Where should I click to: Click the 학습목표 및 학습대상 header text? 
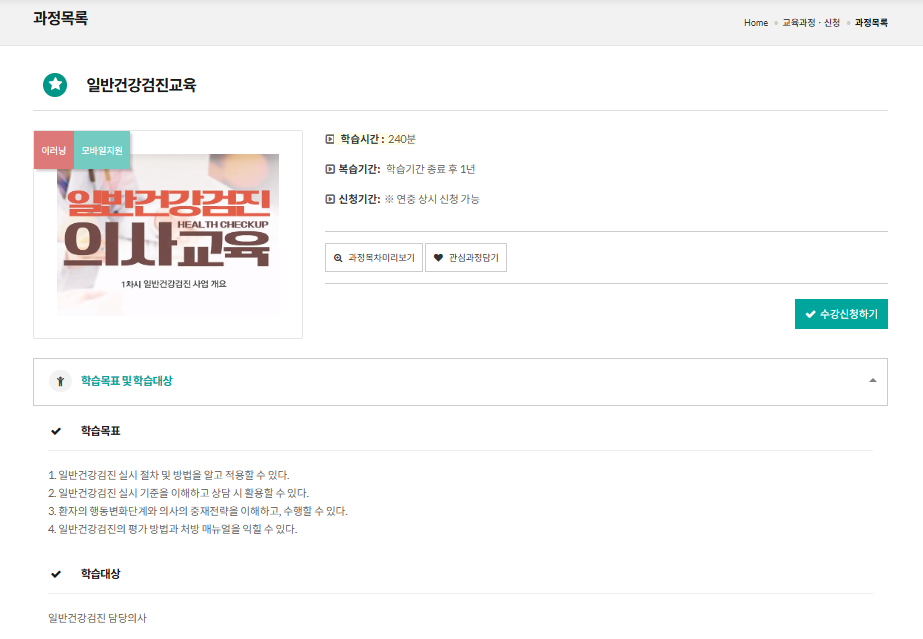pos(127,381)
